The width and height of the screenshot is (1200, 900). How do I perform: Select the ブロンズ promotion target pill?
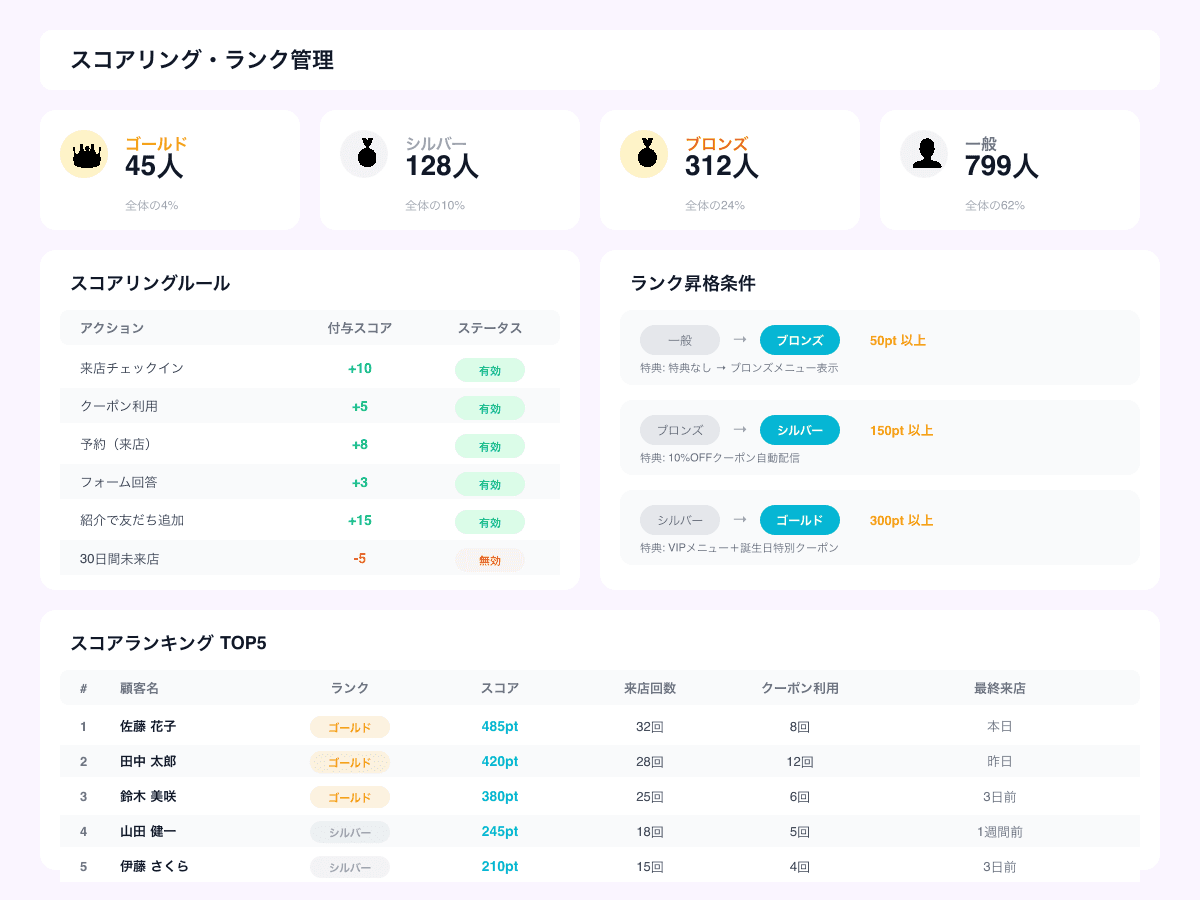pos(800,340)
